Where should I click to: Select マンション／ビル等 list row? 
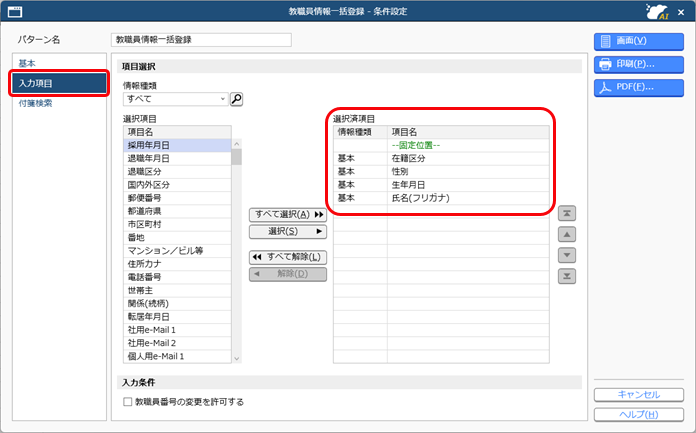(x=177, y=250)
